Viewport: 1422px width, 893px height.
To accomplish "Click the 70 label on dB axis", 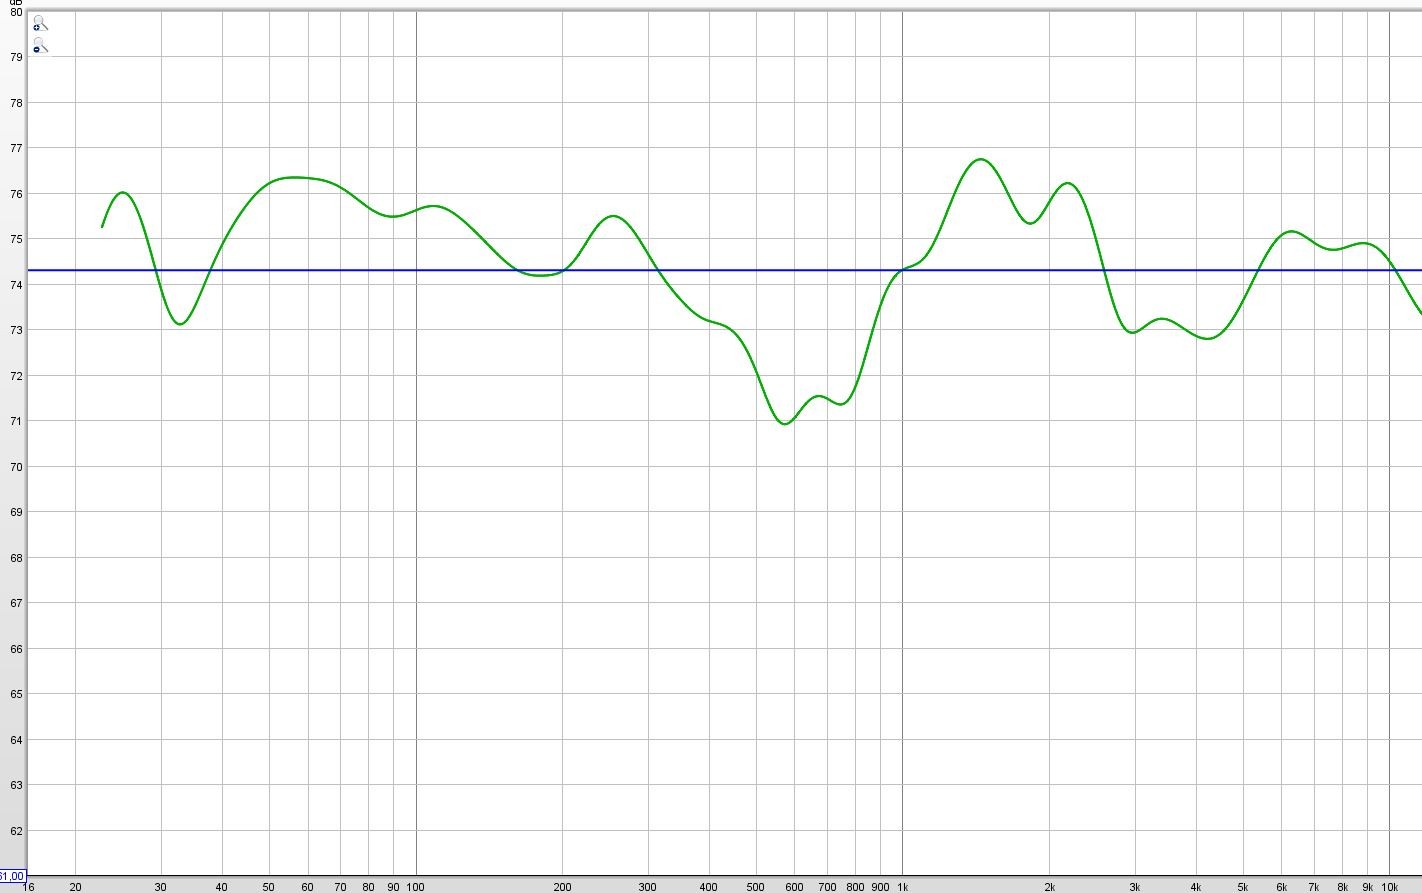I will point(16,467).
